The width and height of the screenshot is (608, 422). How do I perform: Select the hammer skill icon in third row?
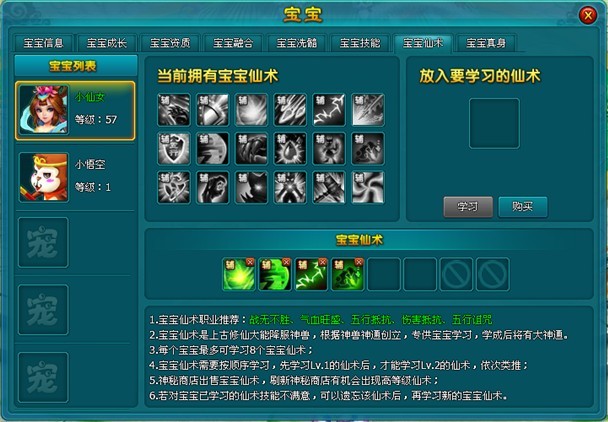(329, 187)
